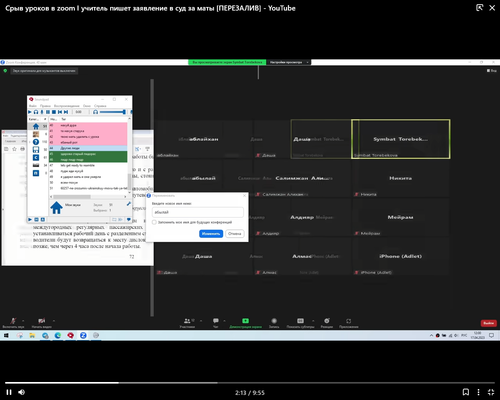Open Reactions in Zoom toolbar
Screen dimensions: 500x400
(327, 322)
